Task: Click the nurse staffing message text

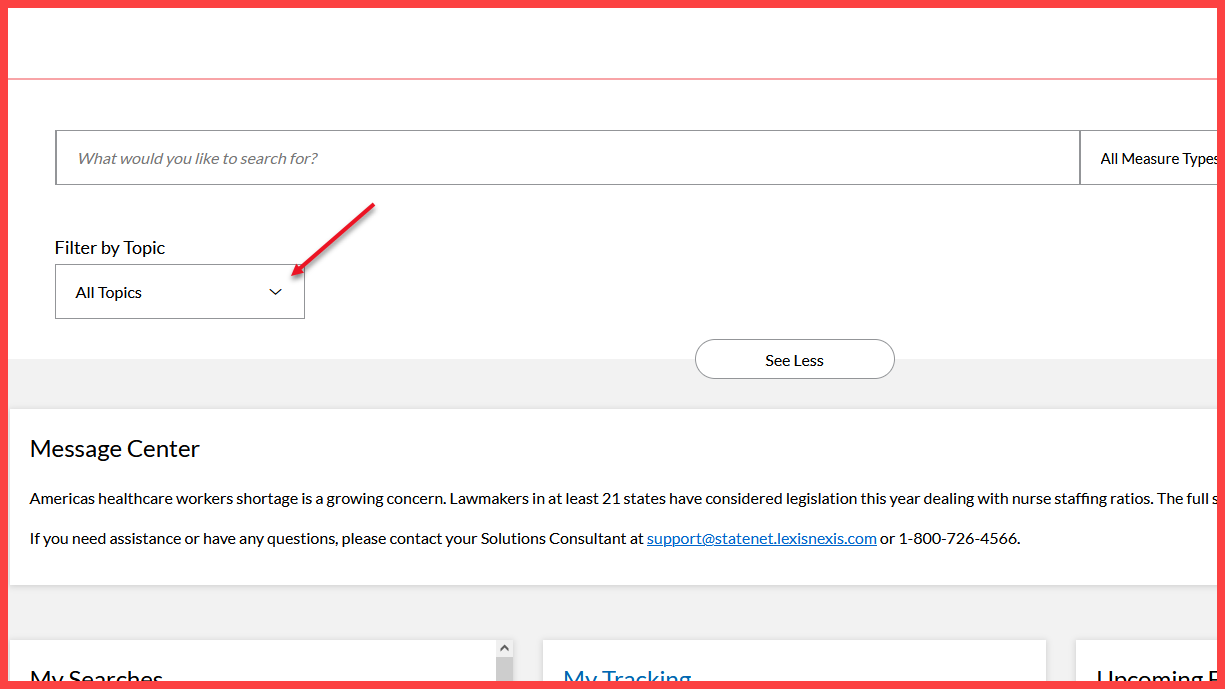Action: tap(500, 497)
